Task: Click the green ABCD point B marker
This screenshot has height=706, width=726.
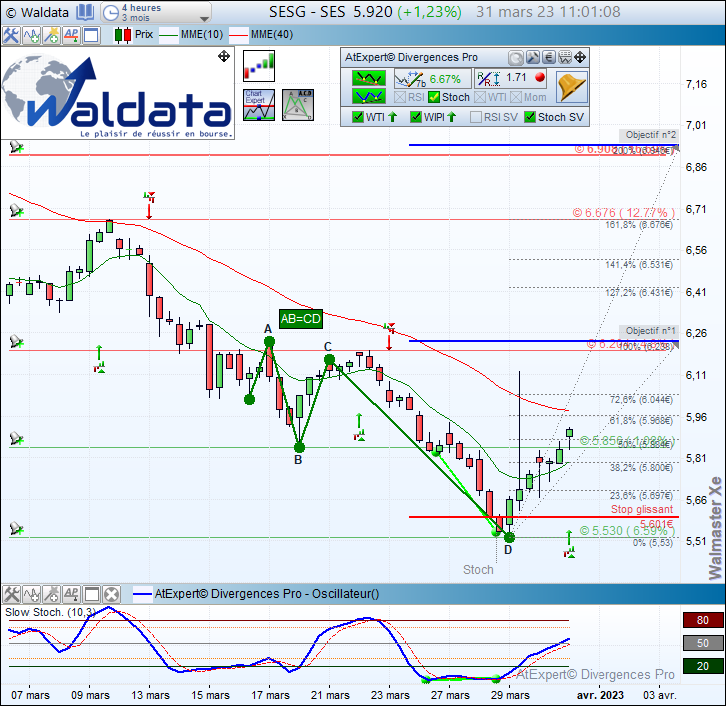Action: coord(299,448)
